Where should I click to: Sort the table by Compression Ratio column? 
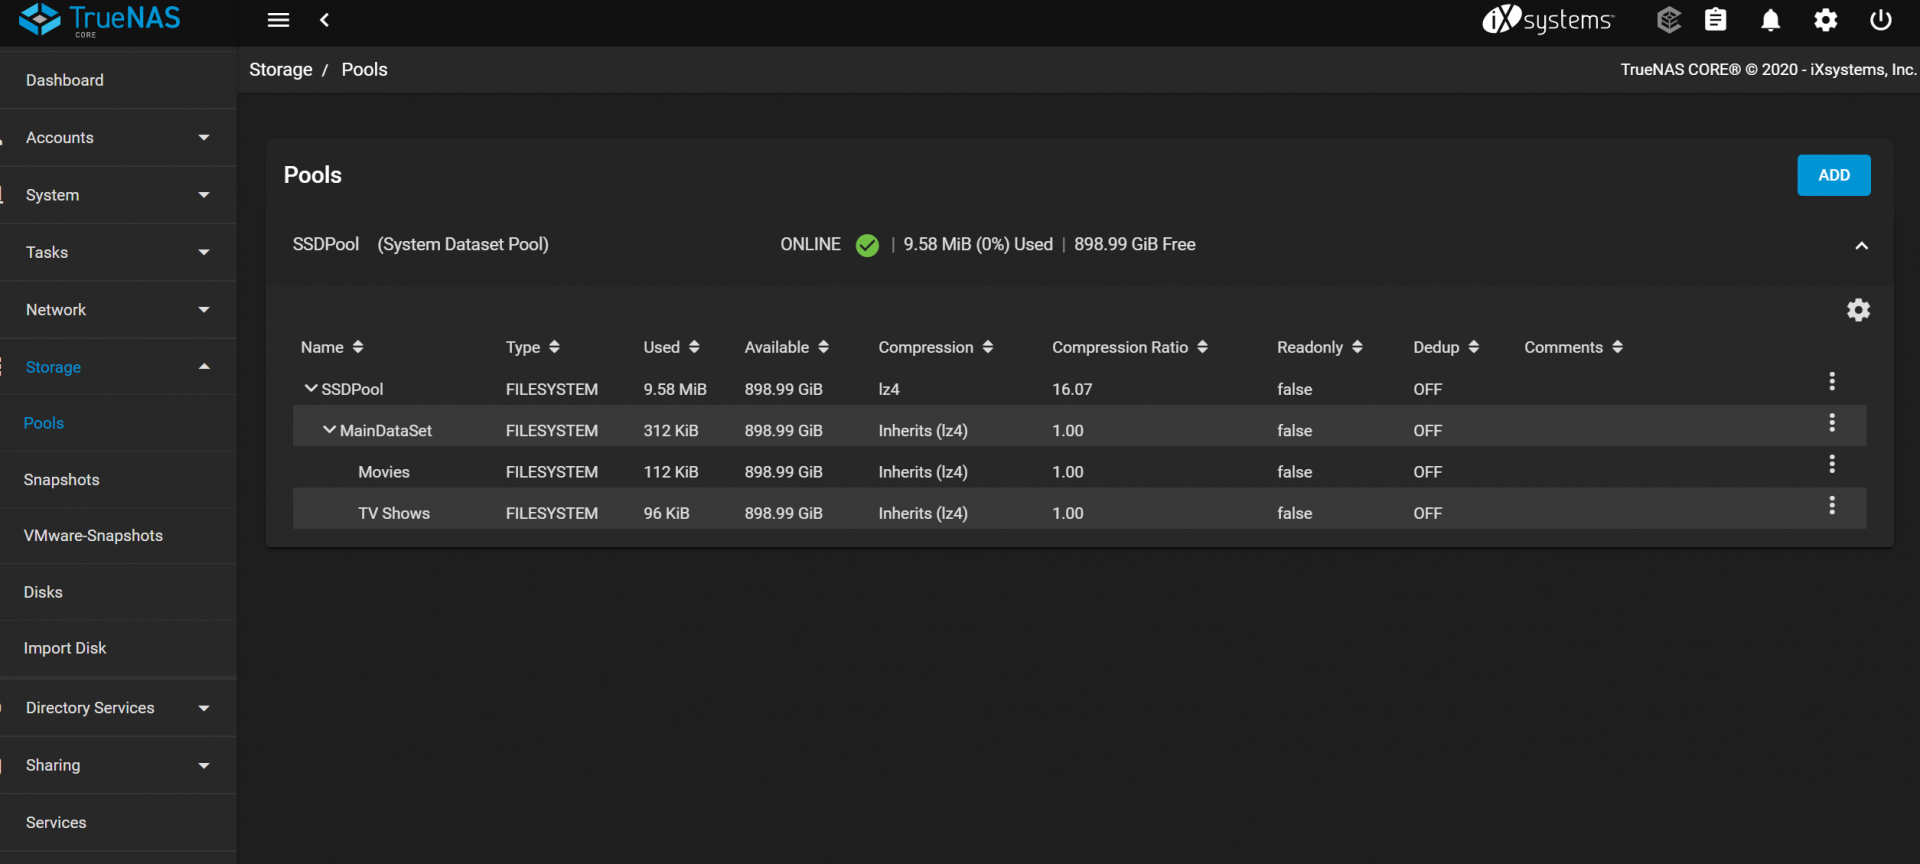click(1130, 347)
